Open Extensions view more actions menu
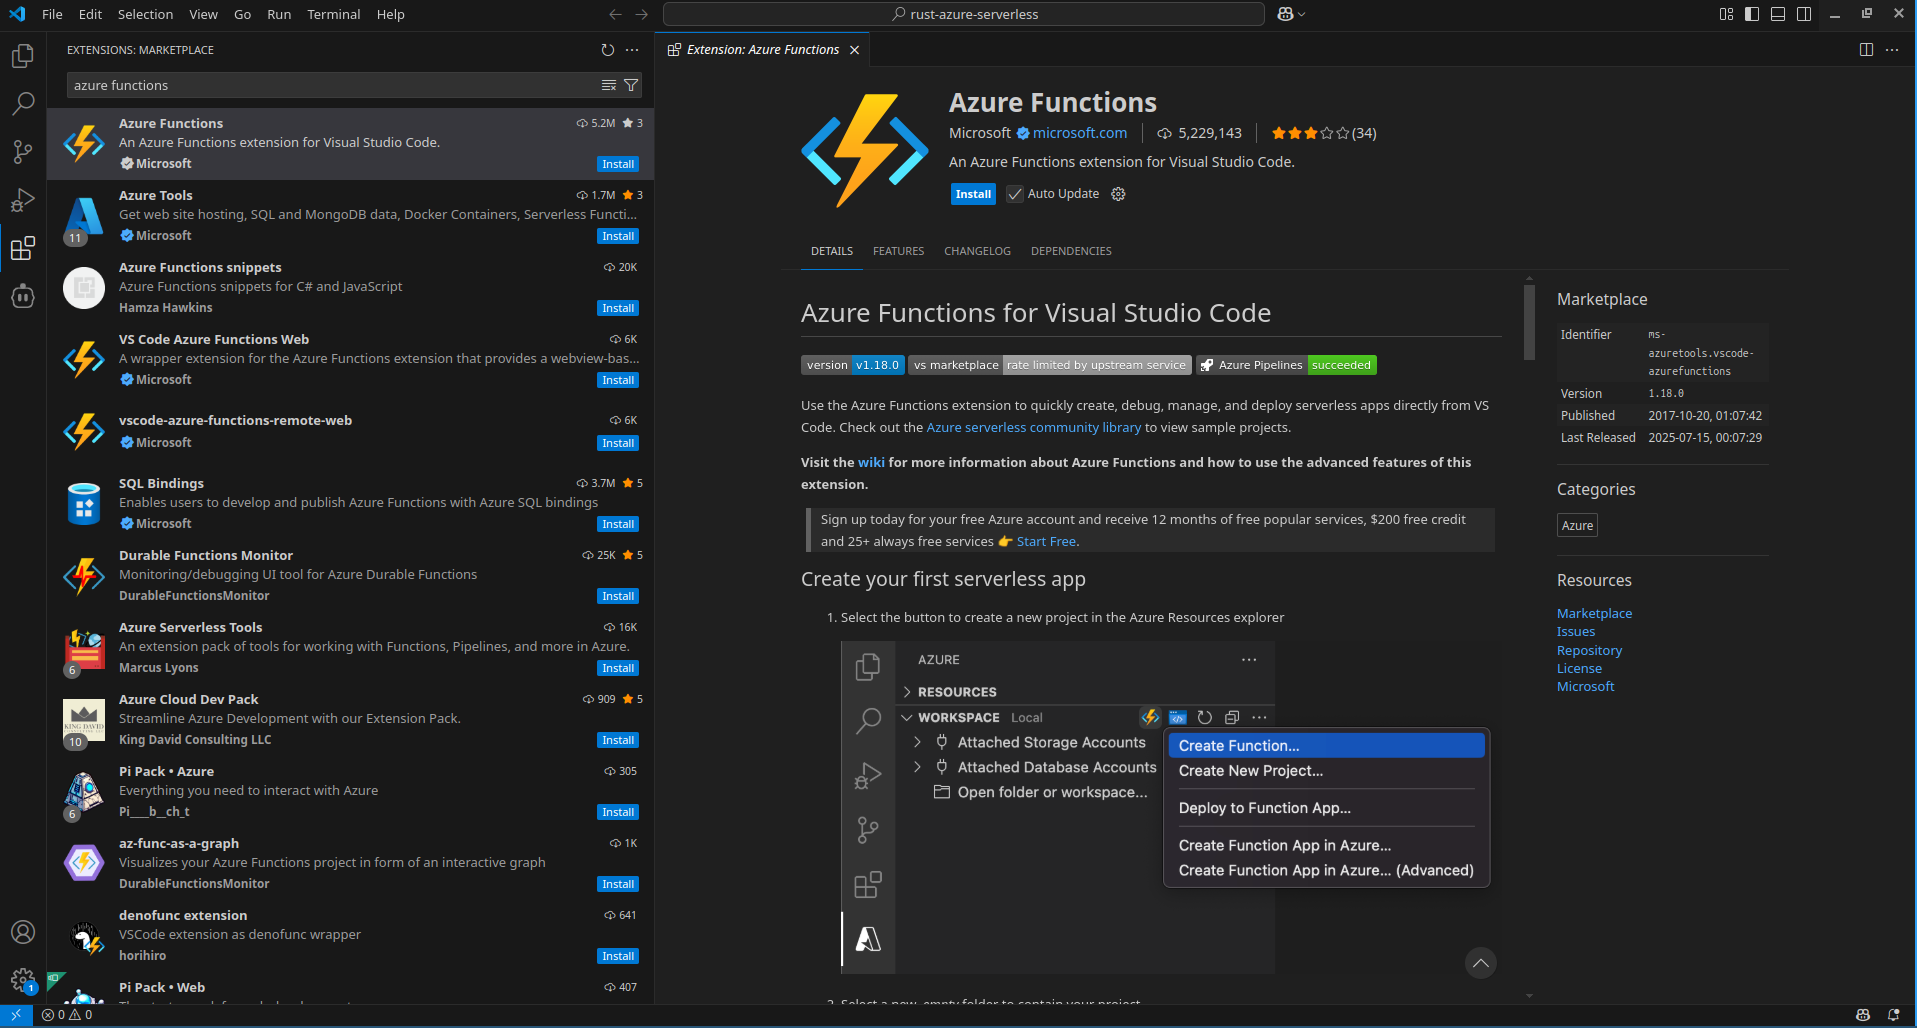This screenshot has height=1028, width=1917. point(632,50)
